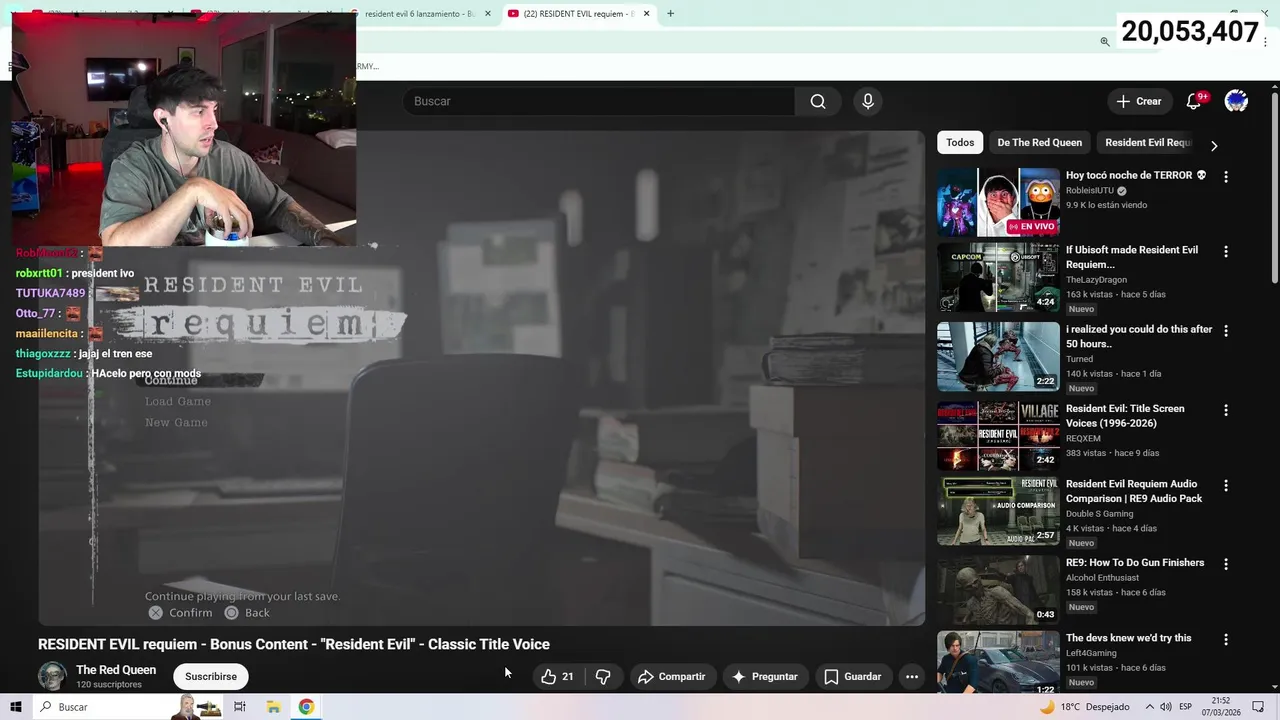1280x720 pixels.
Task: Close the RESIDENT EVIL requiem tab
Action: [646, 14]
